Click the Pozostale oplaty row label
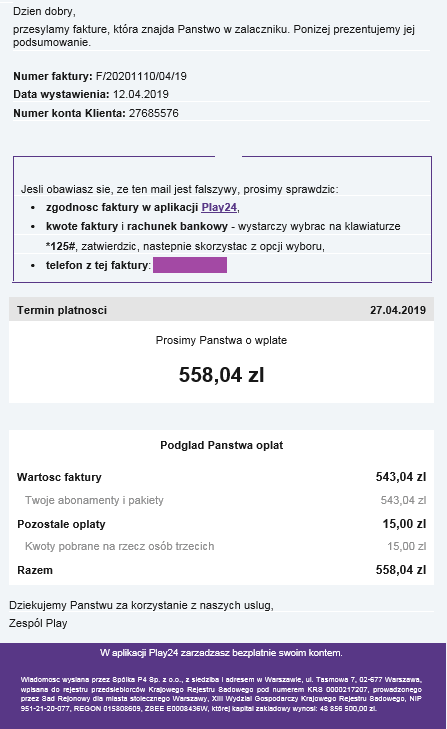Screen dimensions: 447x729 [61, 524]
